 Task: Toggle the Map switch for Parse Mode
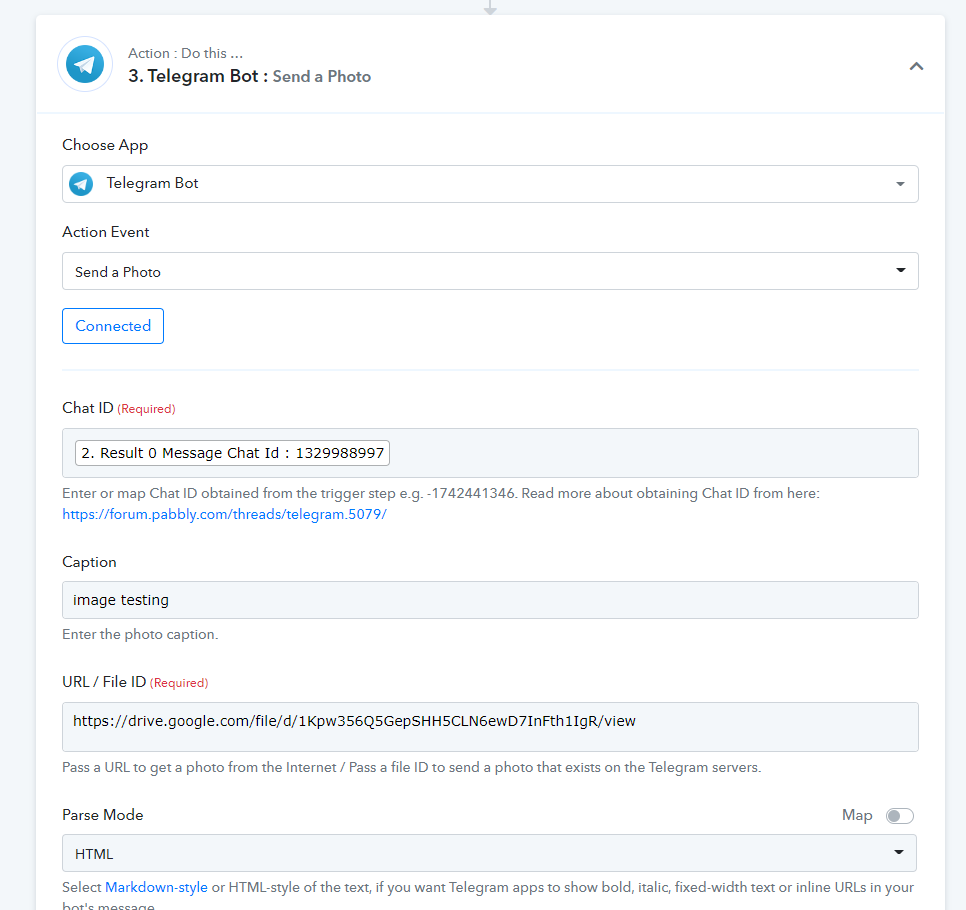[x=899, y=816]
